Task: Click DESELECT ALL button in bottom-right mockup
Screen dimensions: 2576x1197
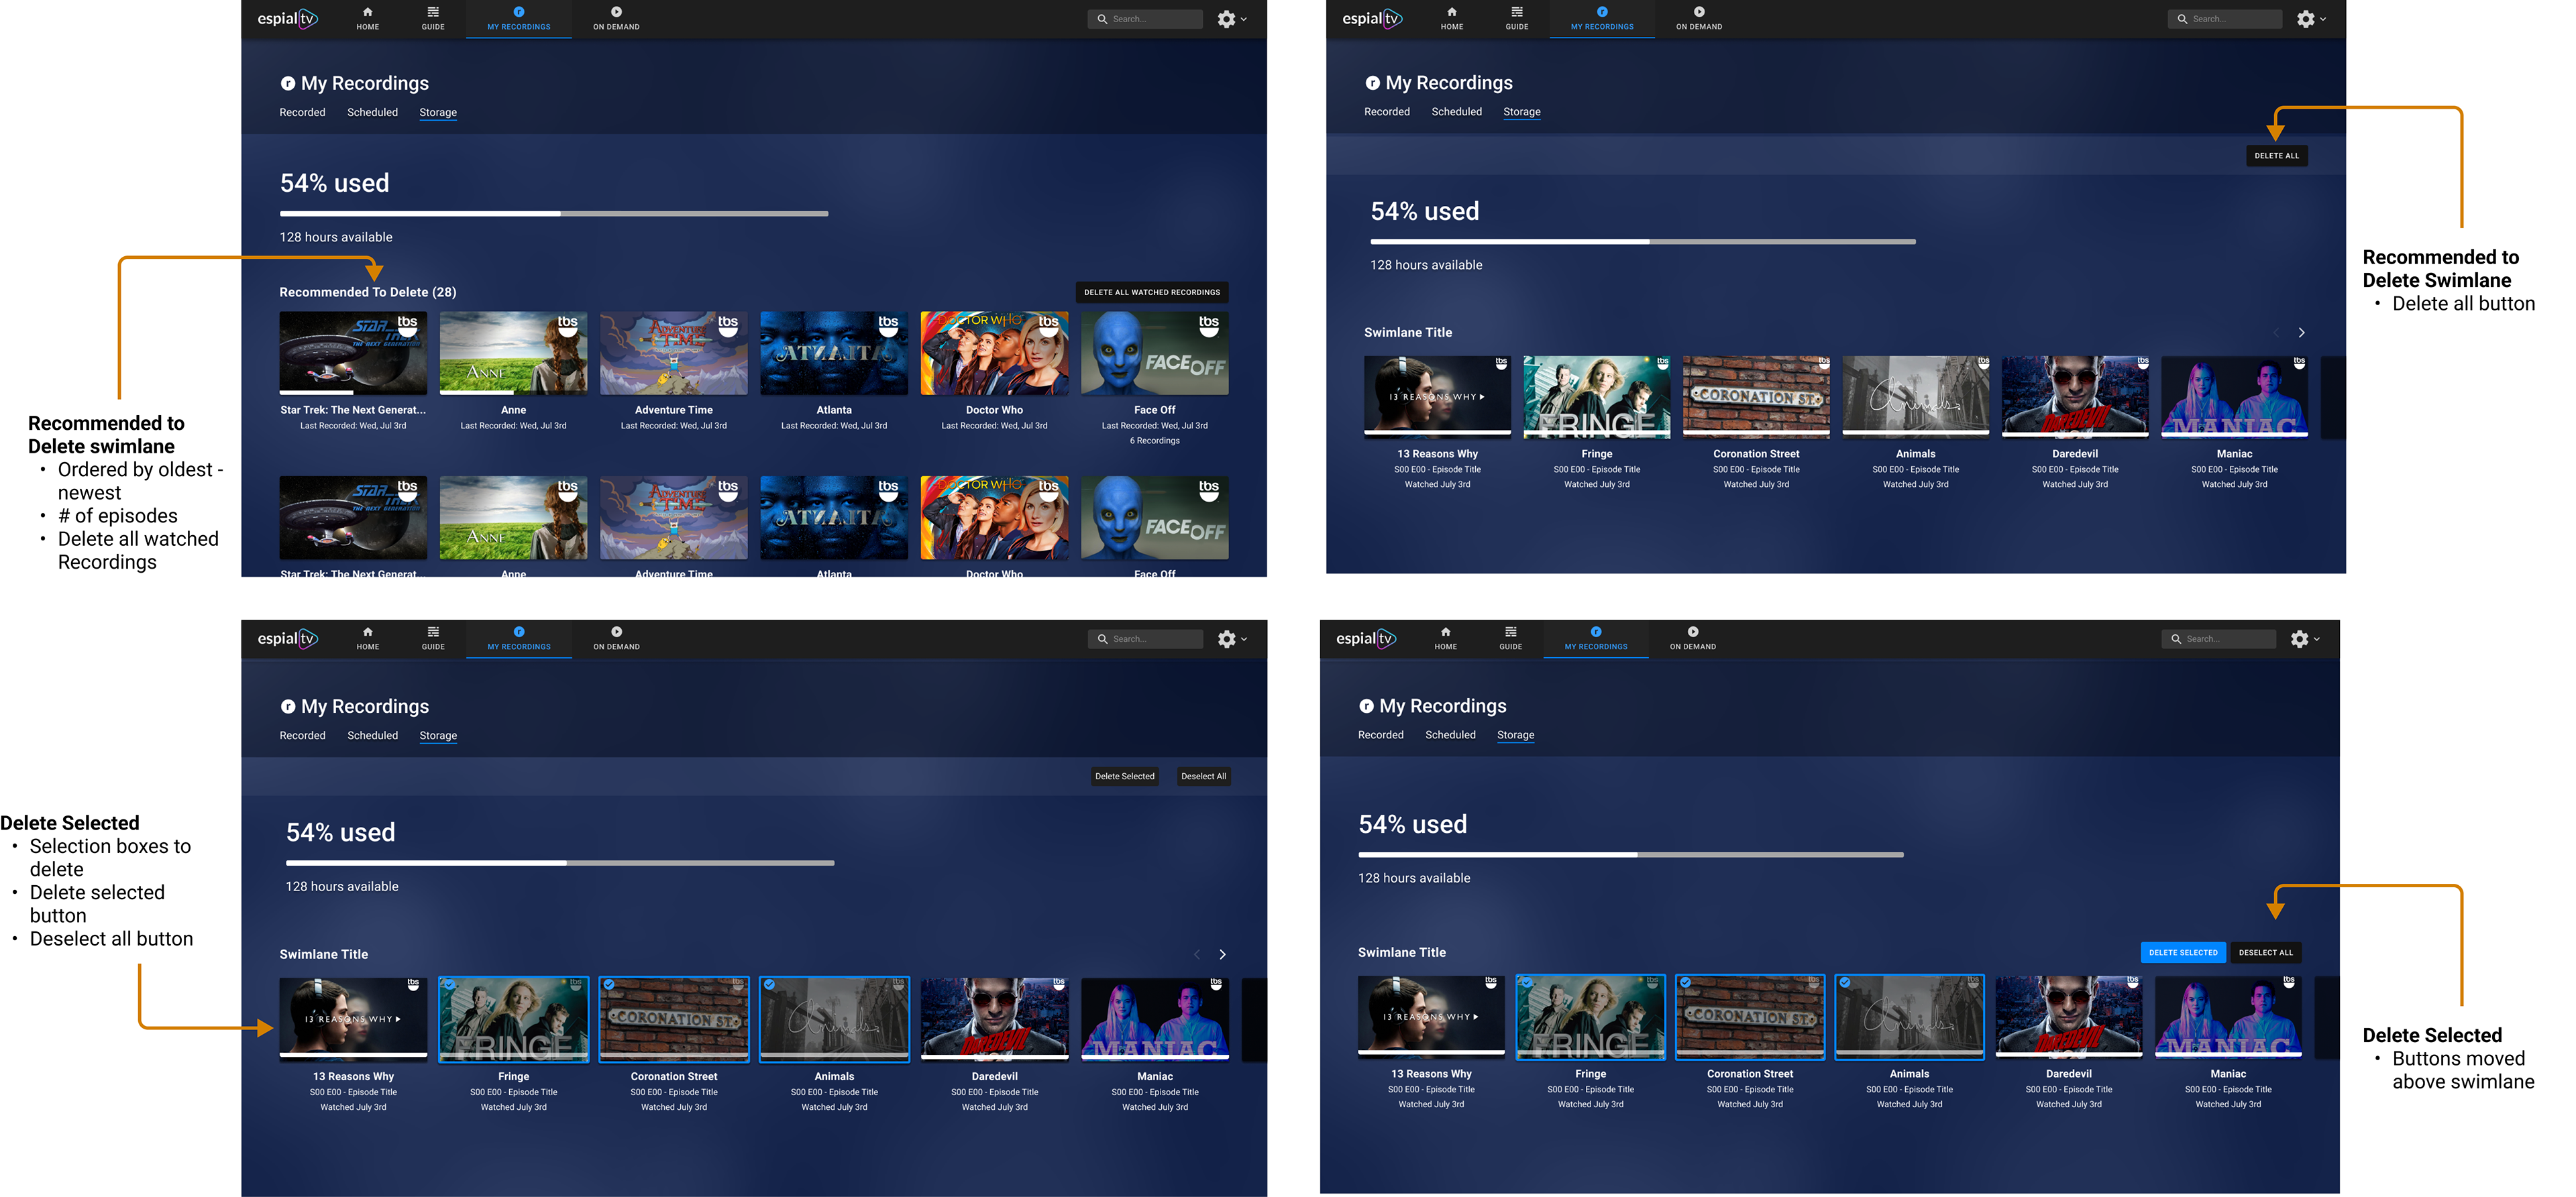Action: [x=2265, y=953]
